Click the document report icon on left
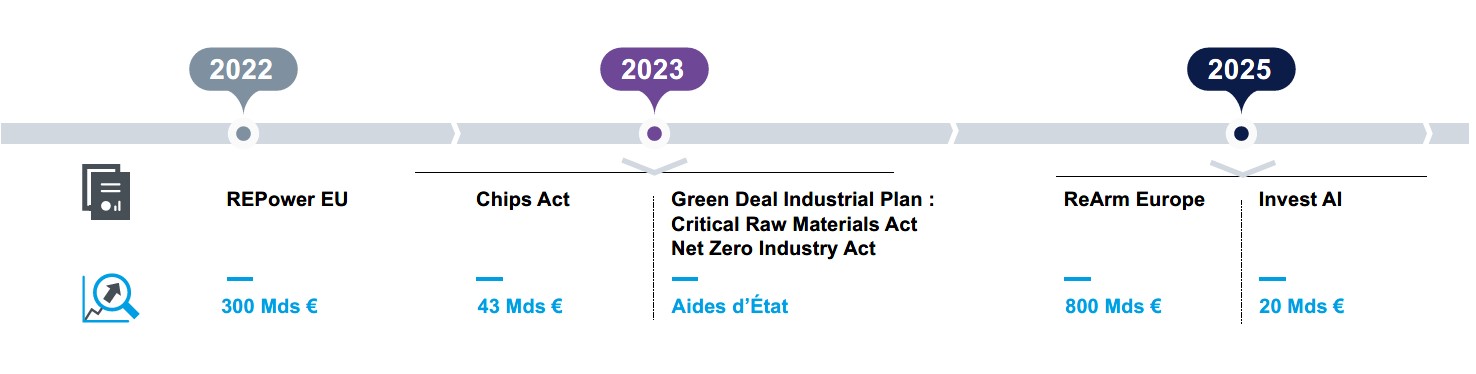Screen dimensions: 1476x374 106,192
